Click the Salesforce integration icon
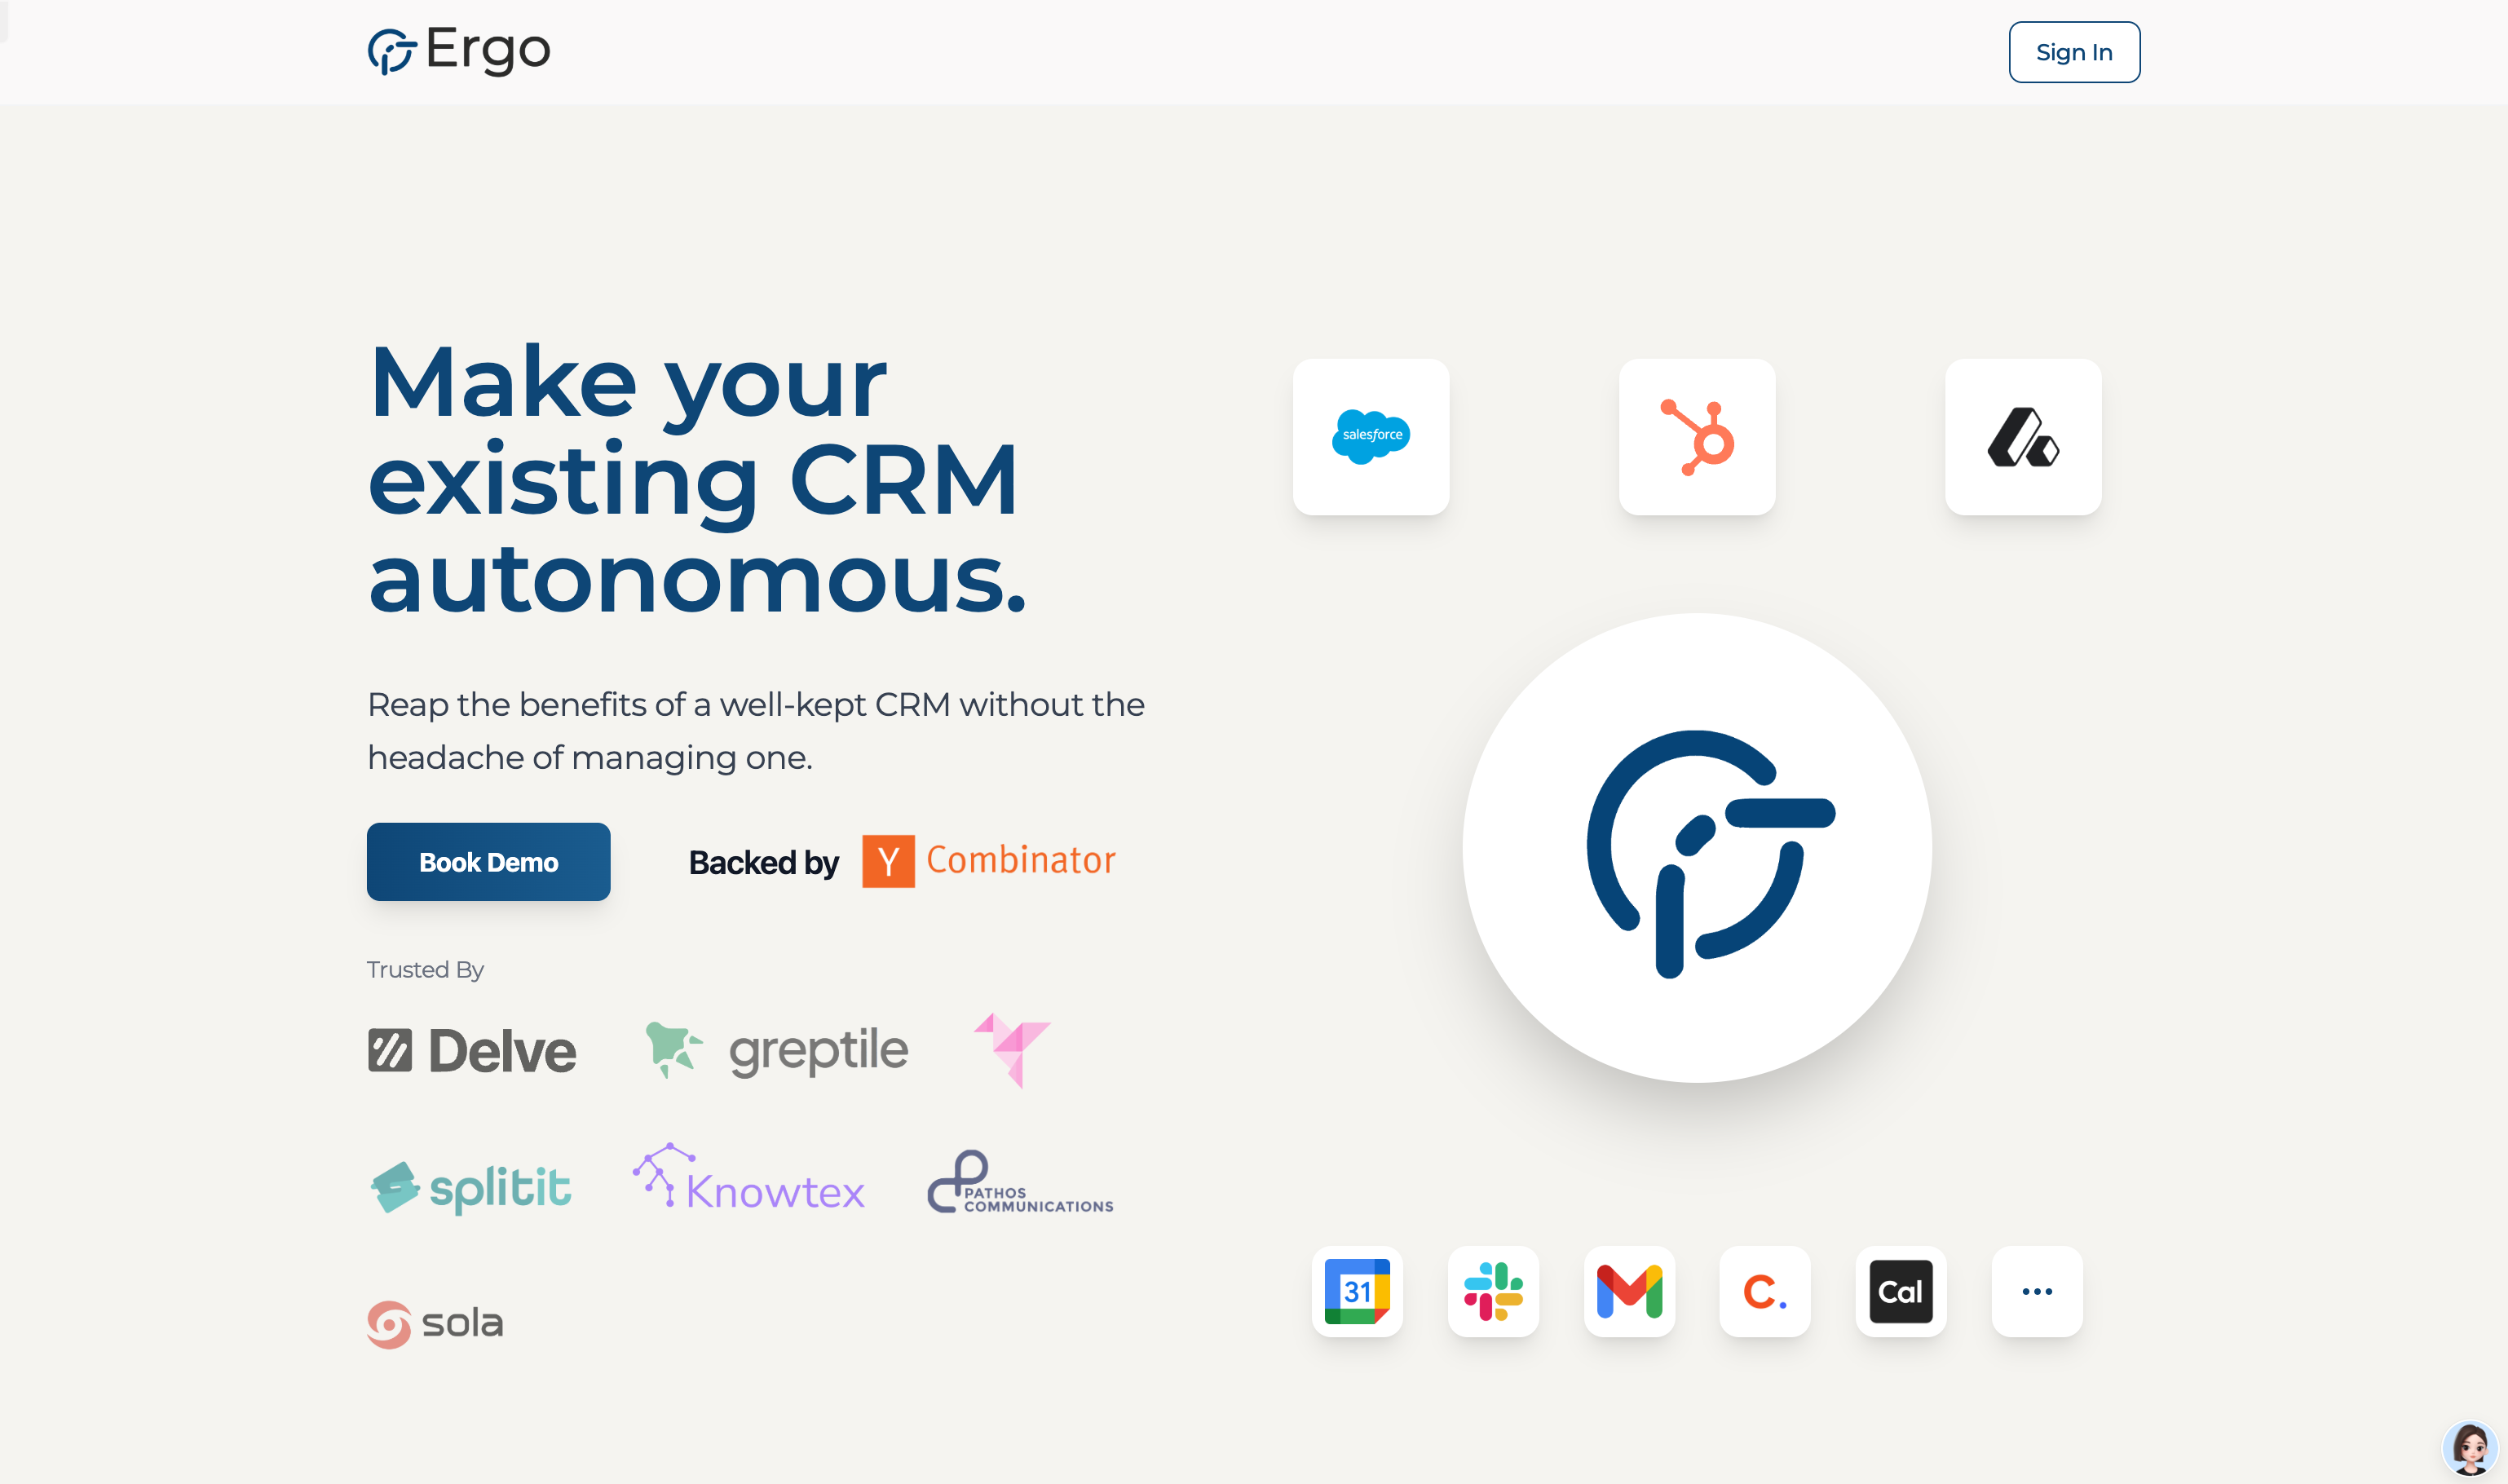This screenshot has width=2508, height=1484. [x=1370, y=437]
